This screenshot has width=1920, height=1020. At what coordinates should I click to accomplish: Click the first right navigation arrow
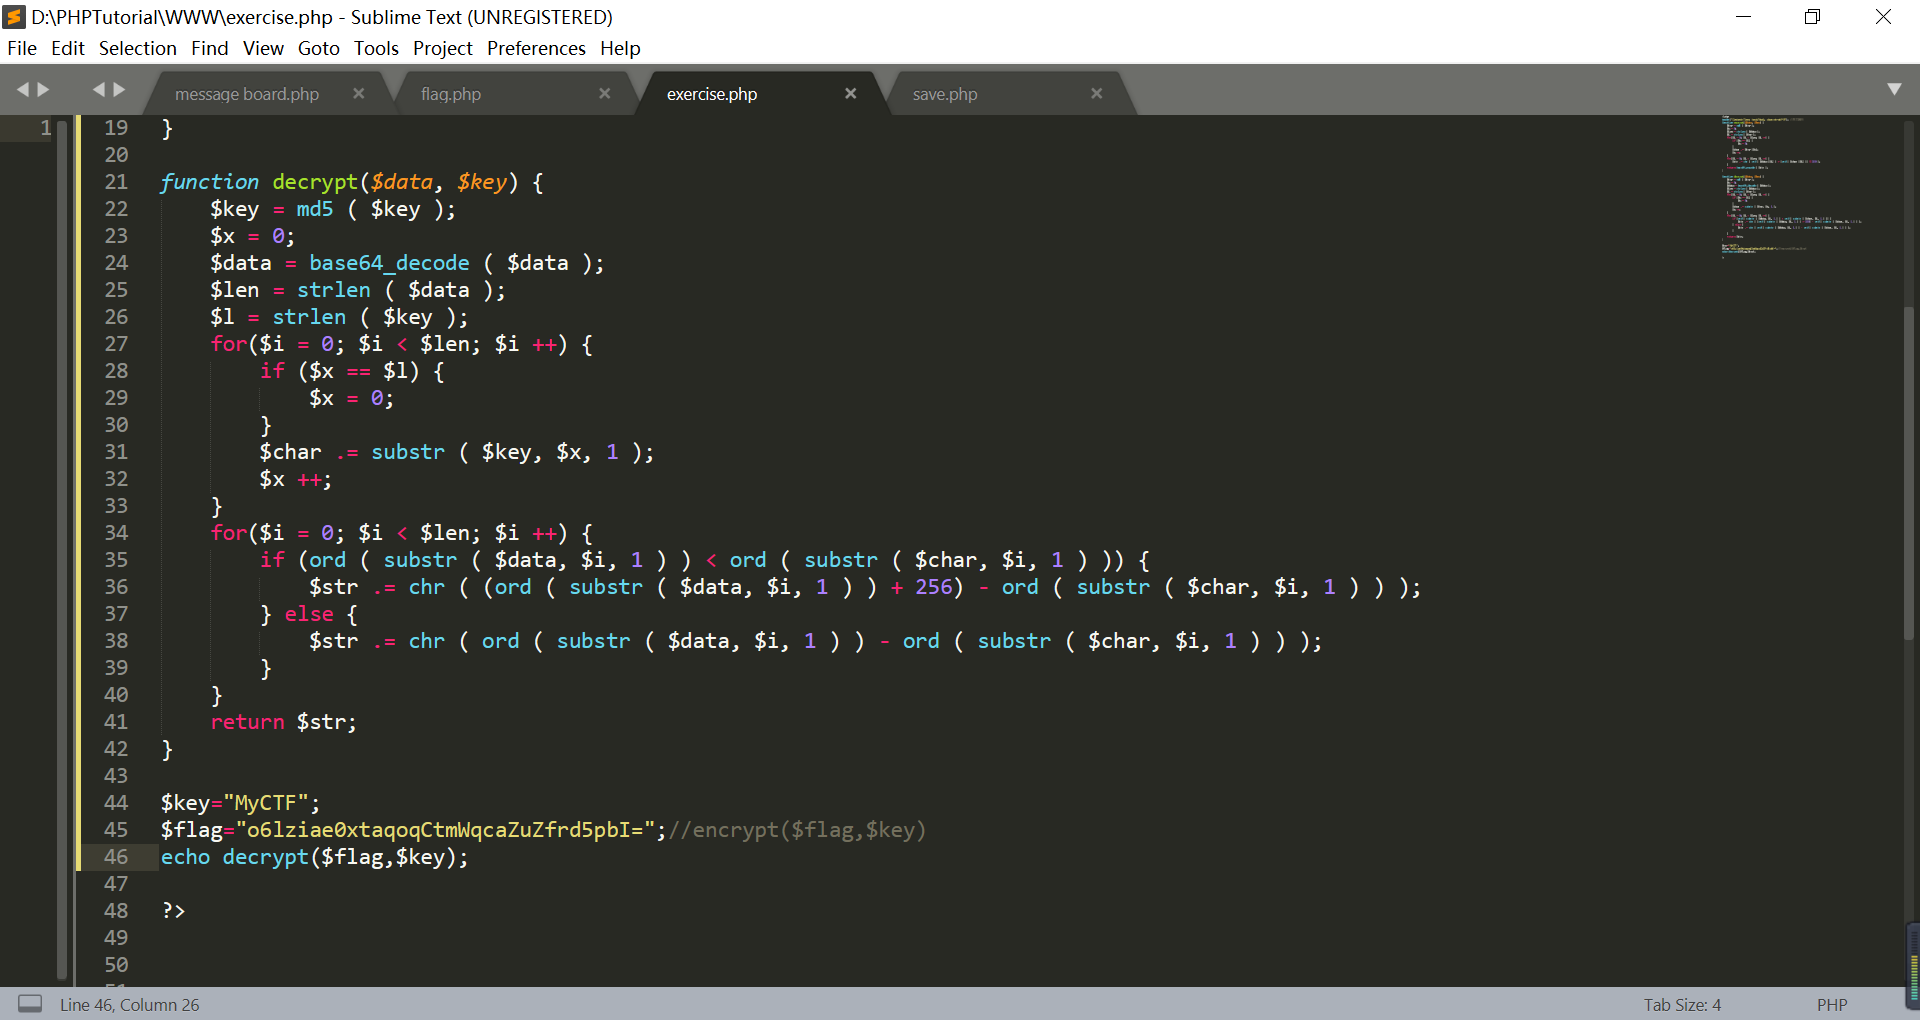click(43, 90)
